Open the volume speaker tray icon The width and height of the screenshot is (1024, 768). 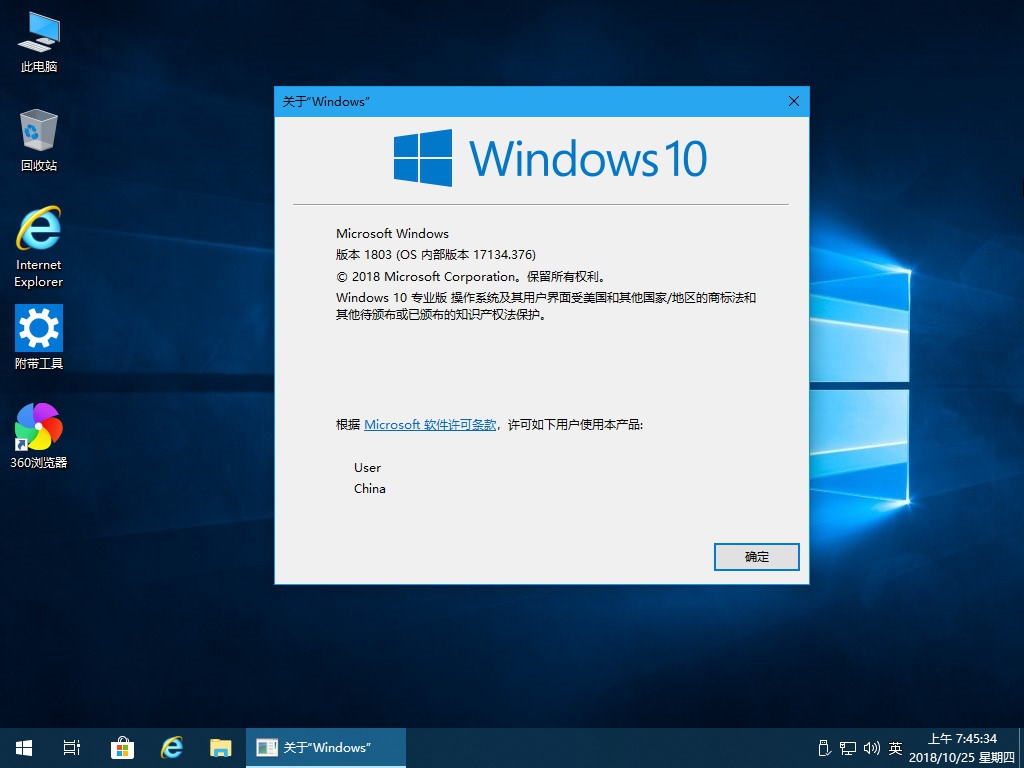click(x=871, y=748)
